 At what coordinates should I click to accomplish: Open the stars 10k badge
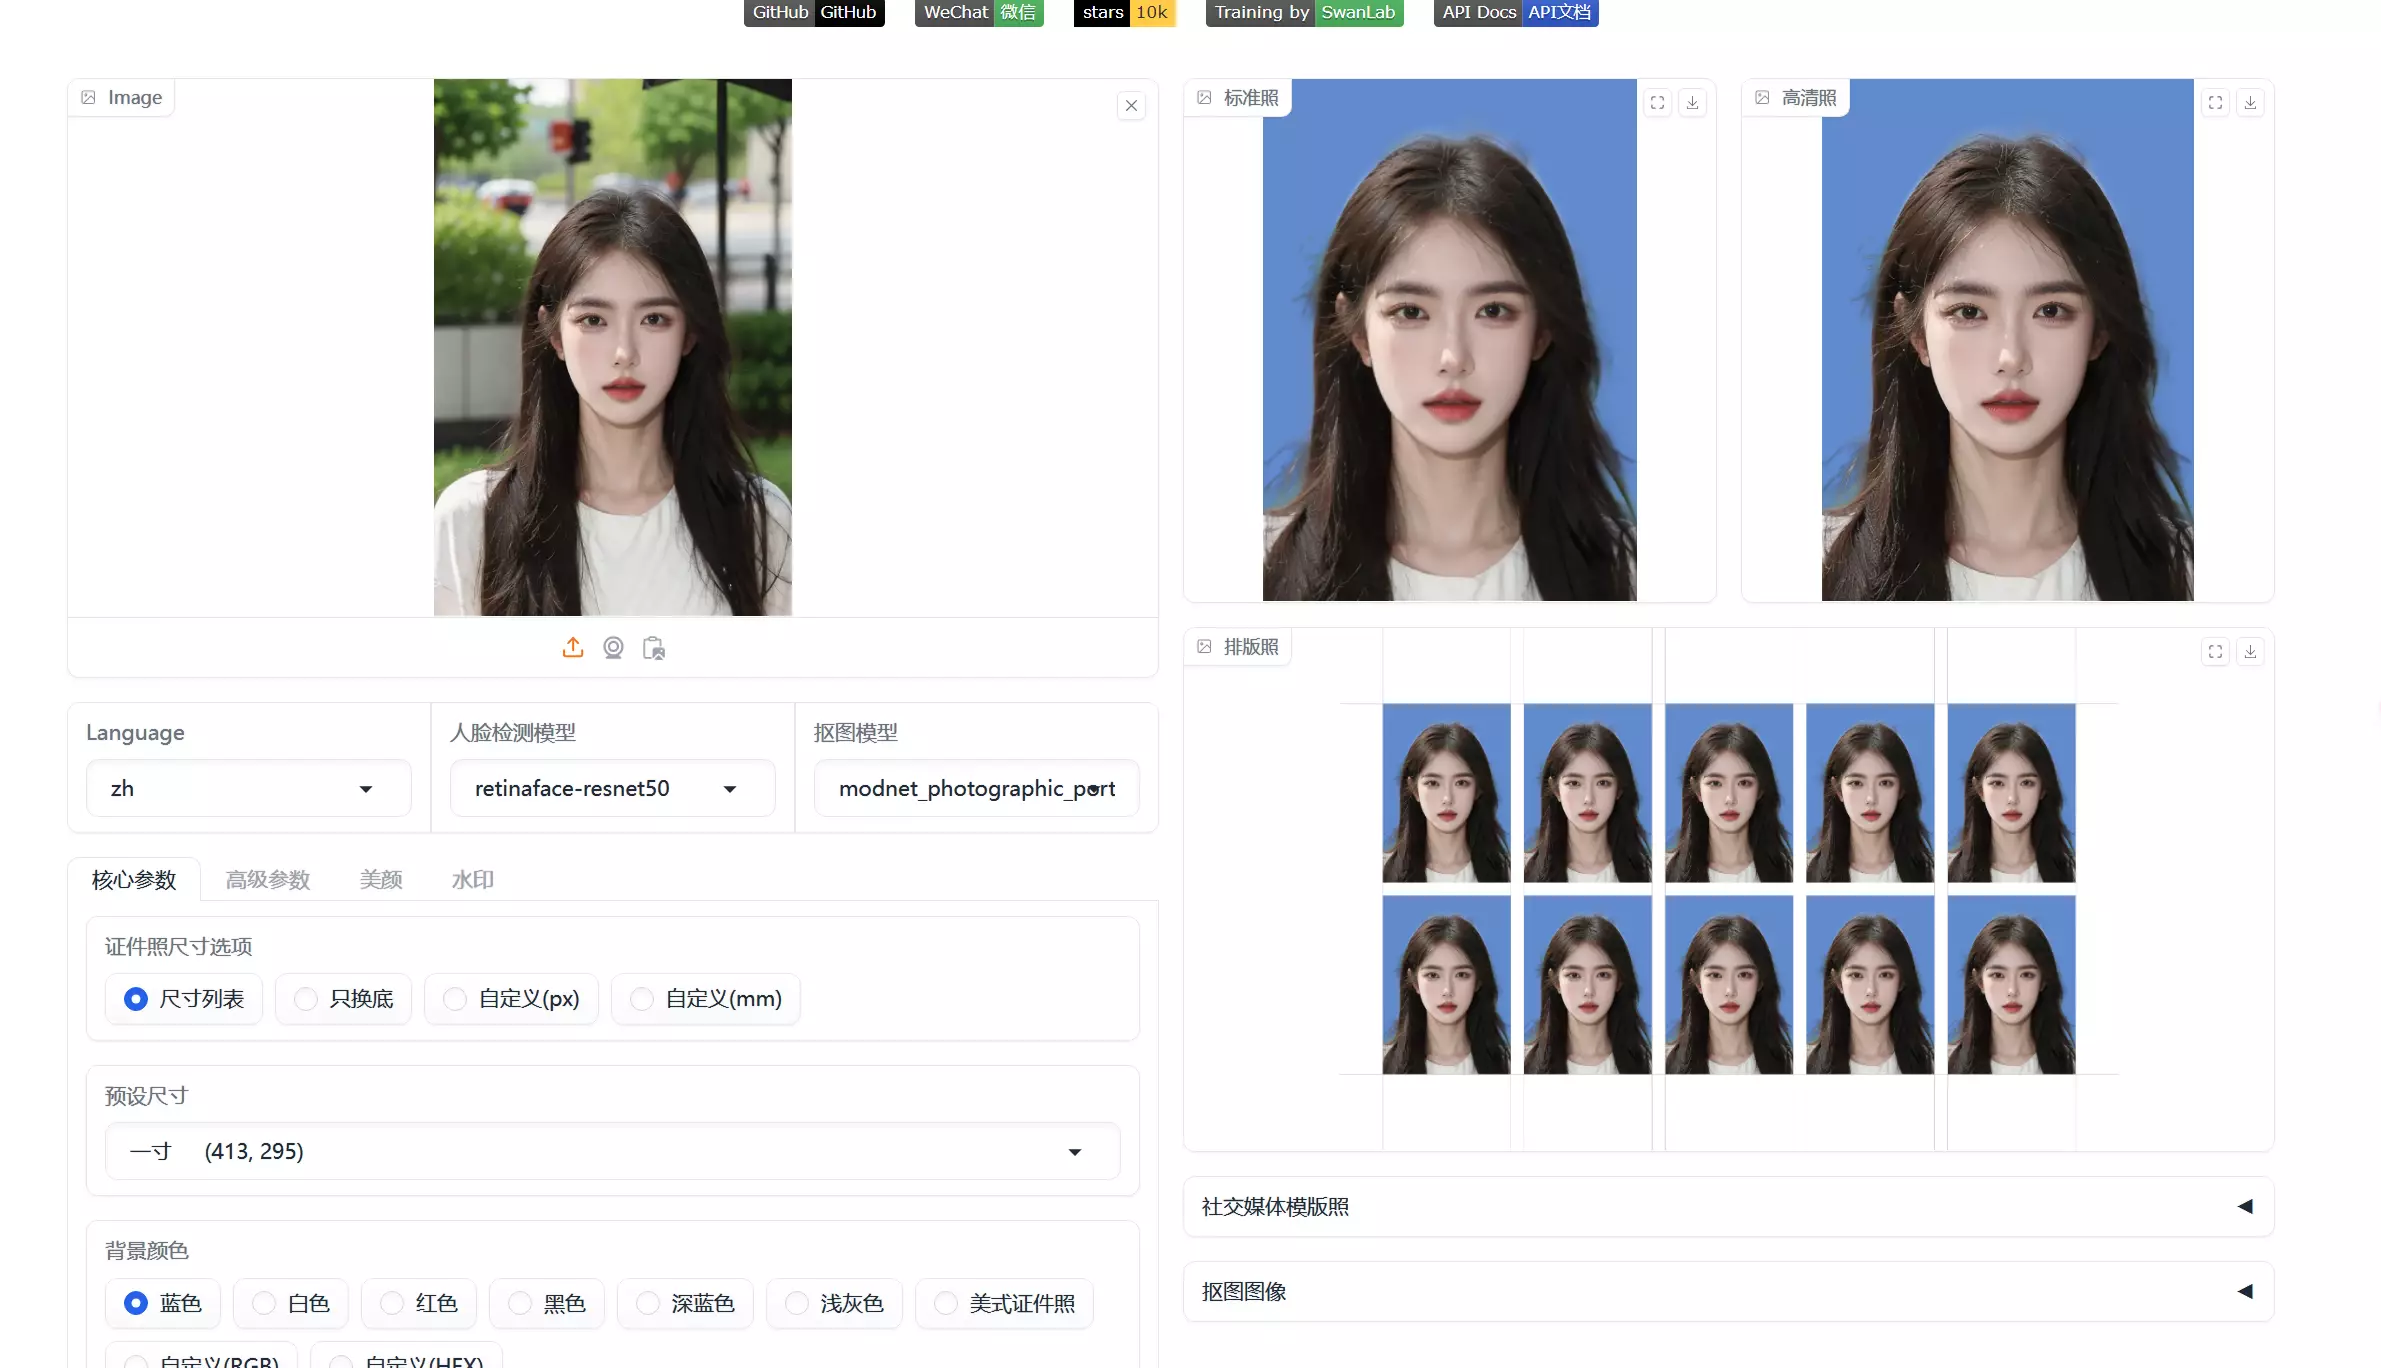click(x=1124, y=12)
